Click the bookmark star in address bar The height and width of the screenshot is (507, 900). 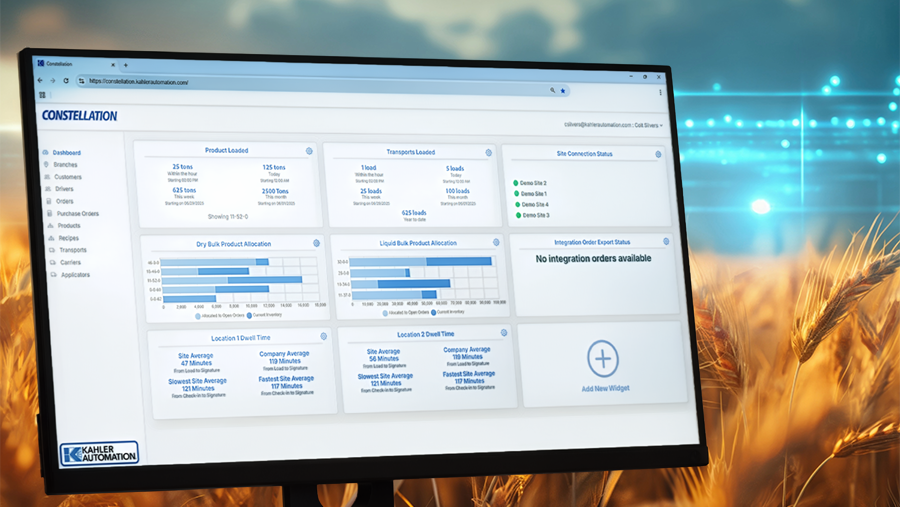tap(562, 91)
